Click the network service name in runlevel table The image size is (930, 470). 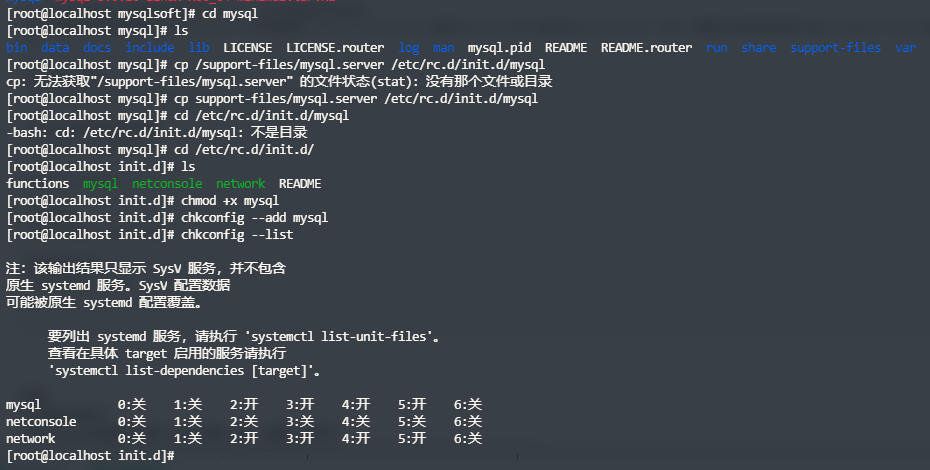pyautogui.click(x=31, y=439)
